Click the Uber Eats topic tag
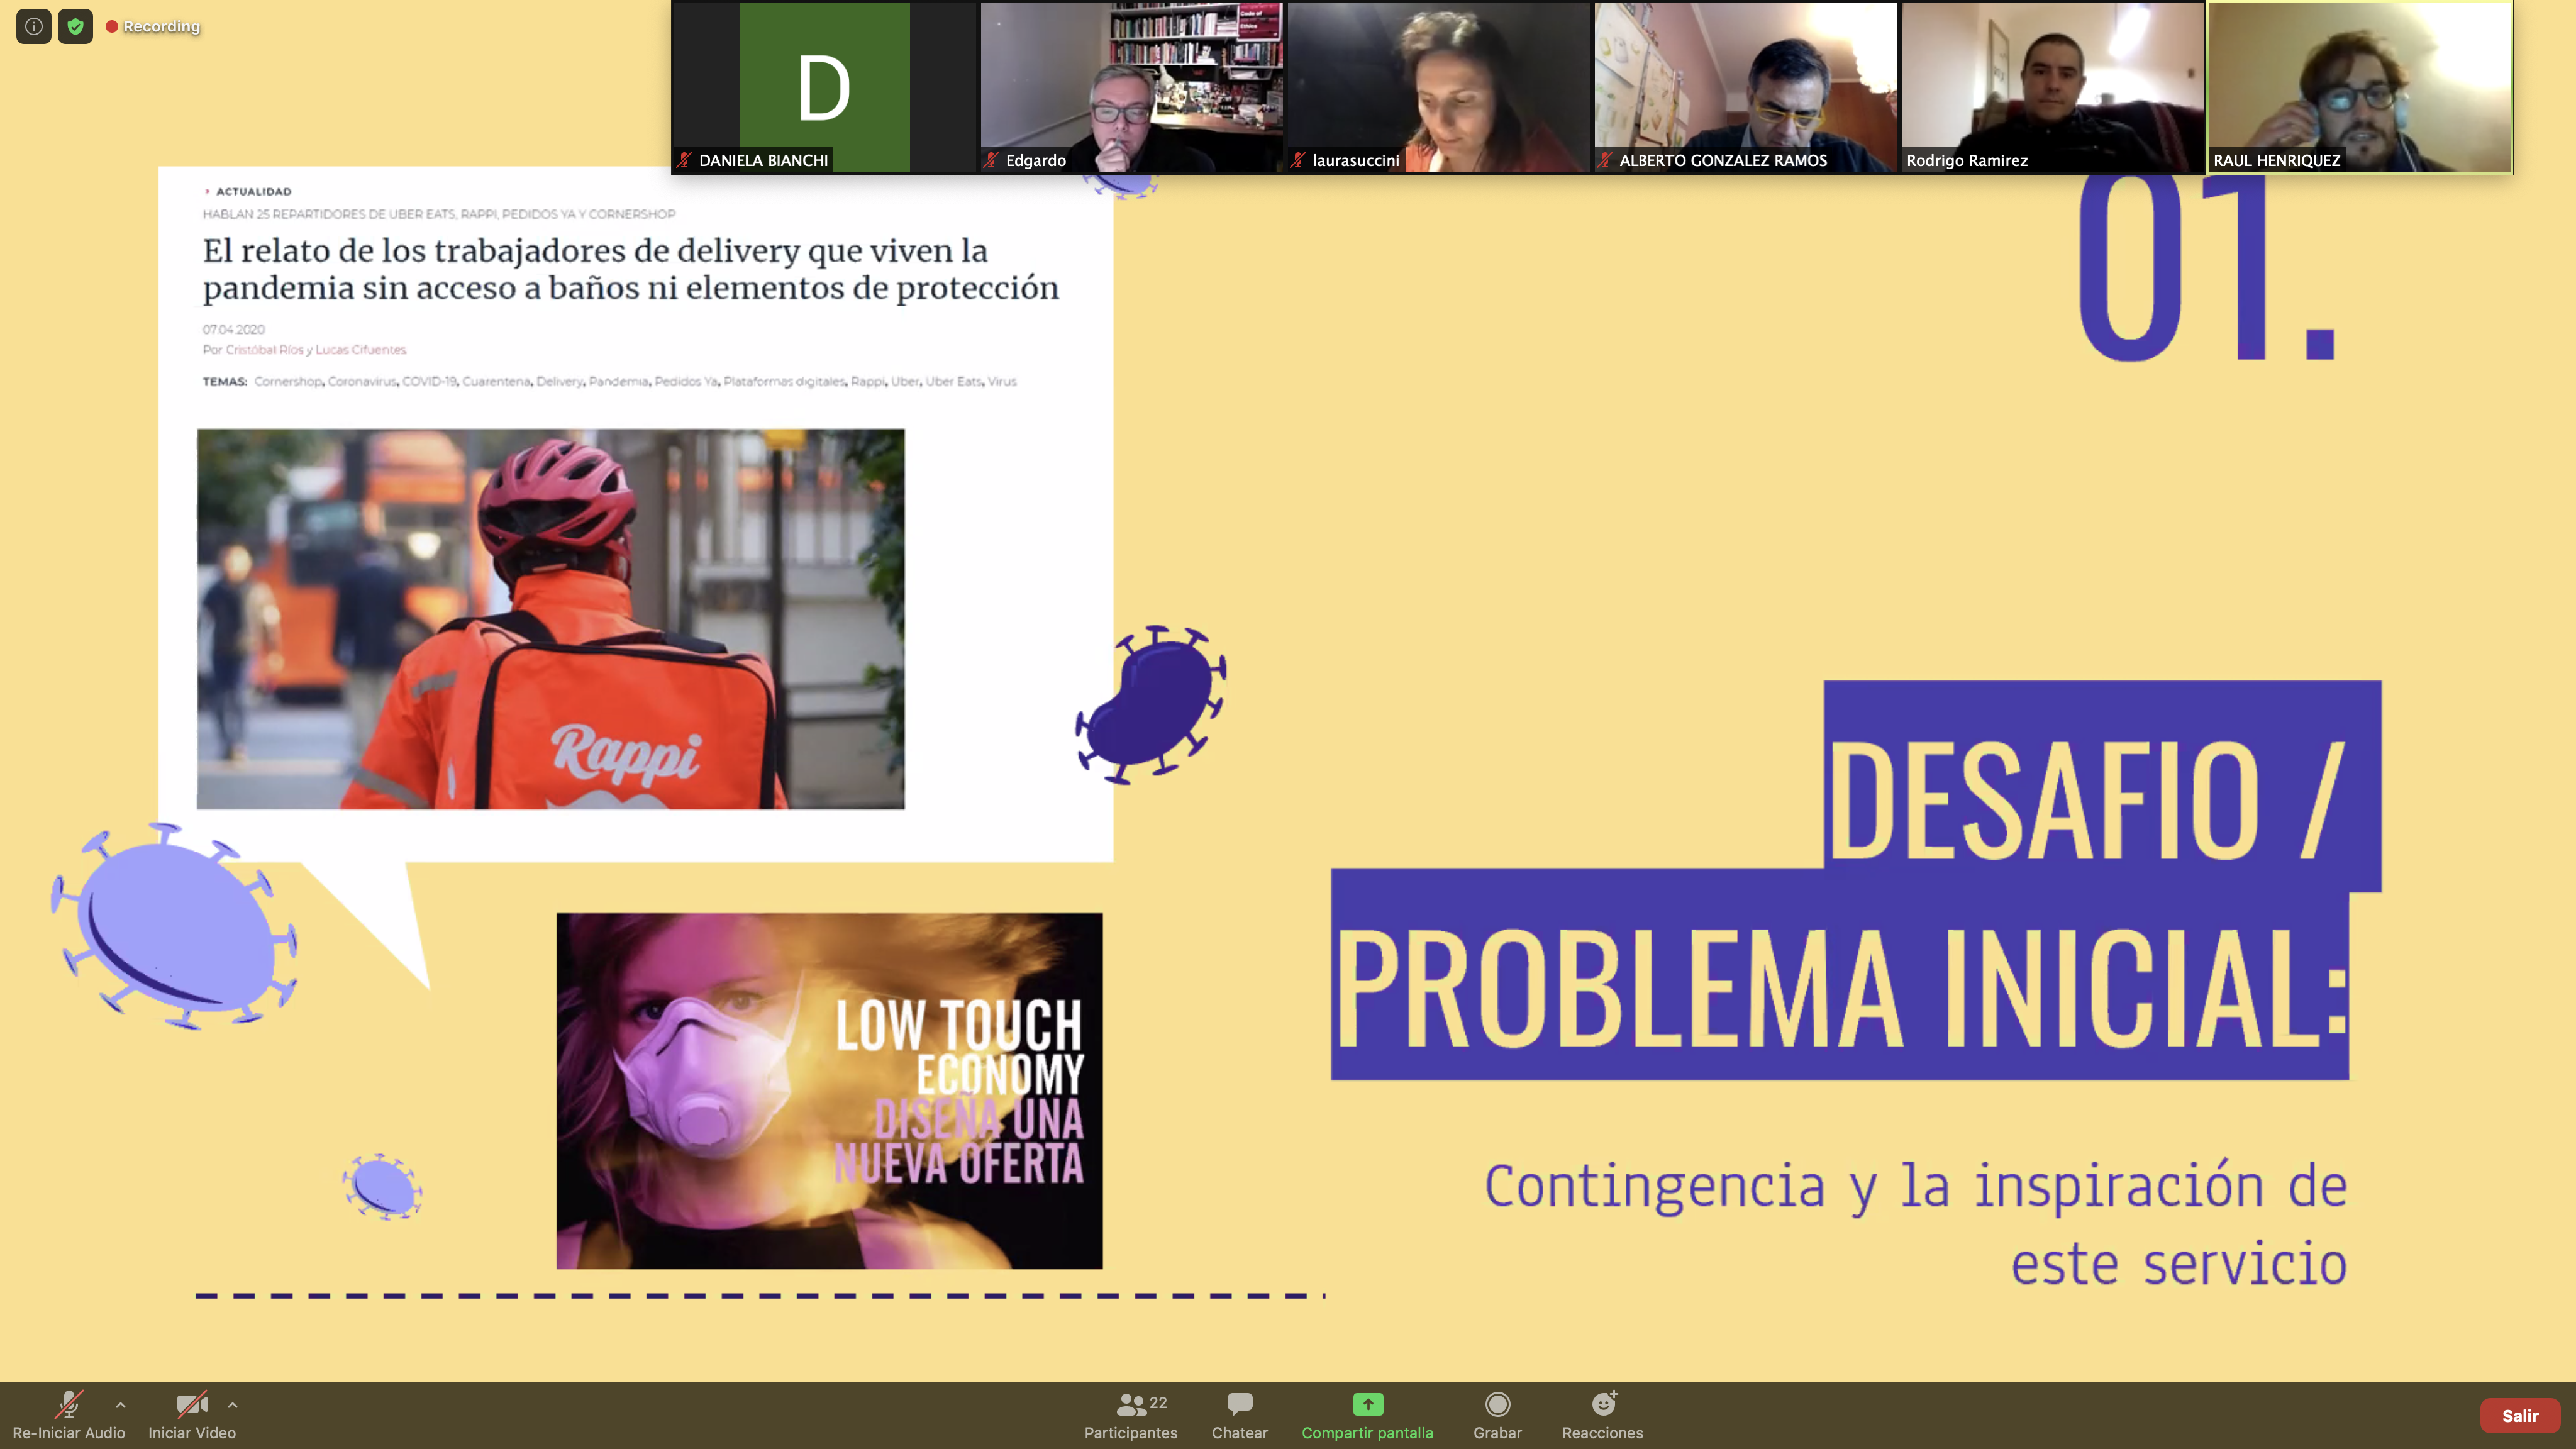The width and height of the screenshot is (2576, 1449). [x=953, y=381]
